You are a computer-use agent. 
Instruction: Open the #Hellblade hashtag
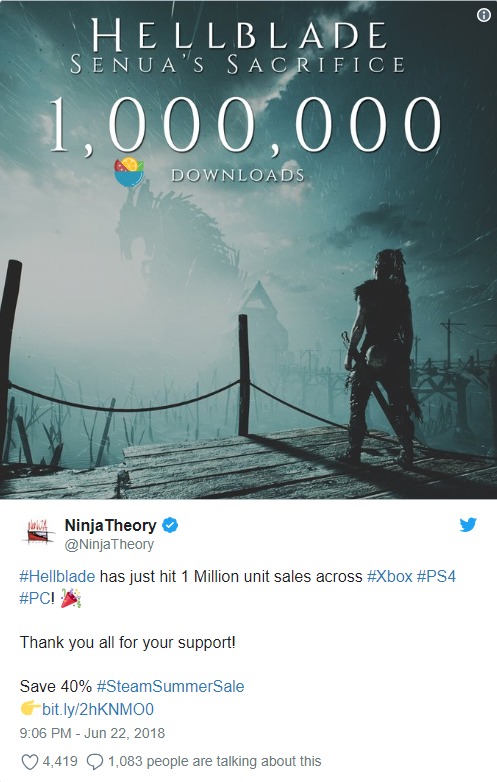click(57, 577)
